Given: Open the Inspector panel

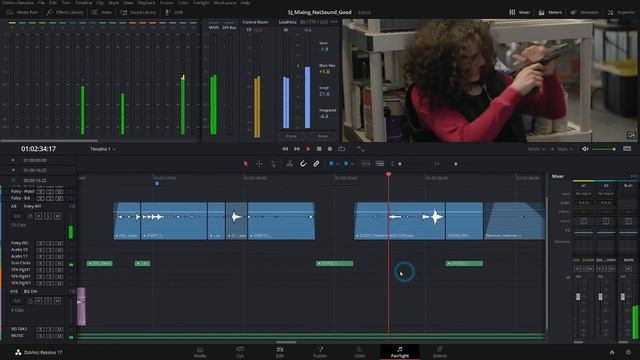Looking at the screenshot, I should point(621,13).
